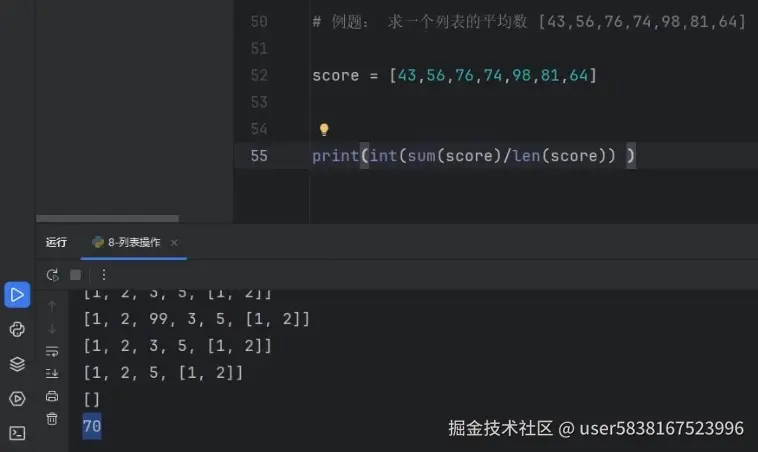
Task: Open more run options menu
Action: 103,275
